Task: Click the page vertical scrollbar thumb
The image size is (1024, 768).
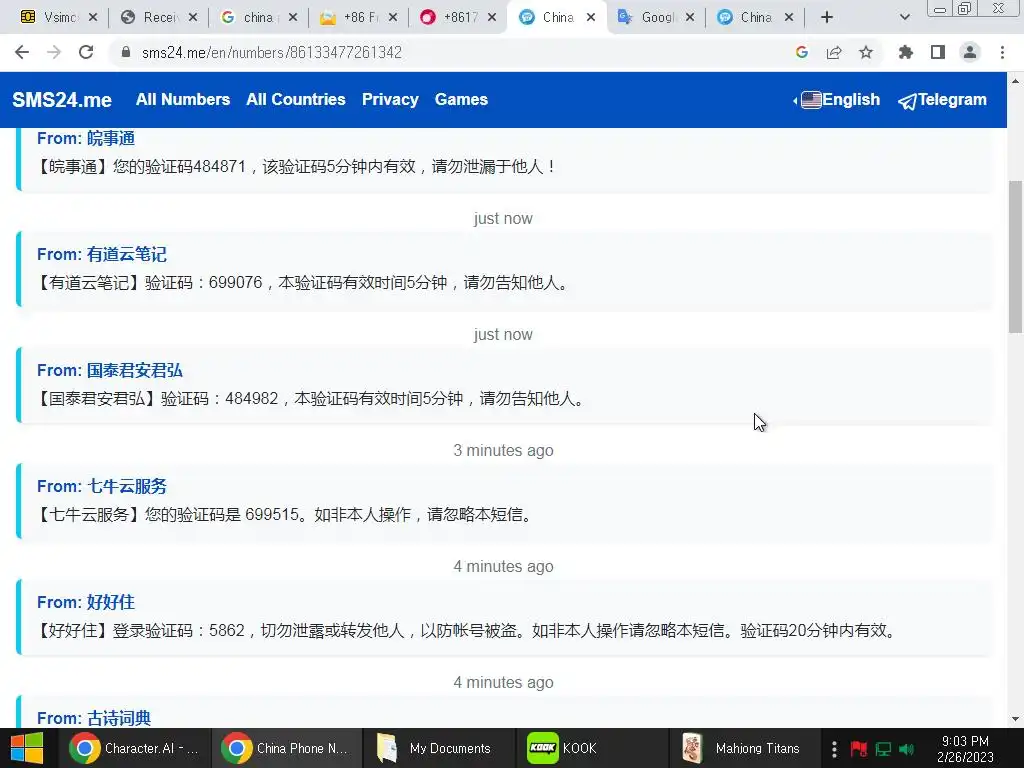Action: click(x=1016, y=256)
